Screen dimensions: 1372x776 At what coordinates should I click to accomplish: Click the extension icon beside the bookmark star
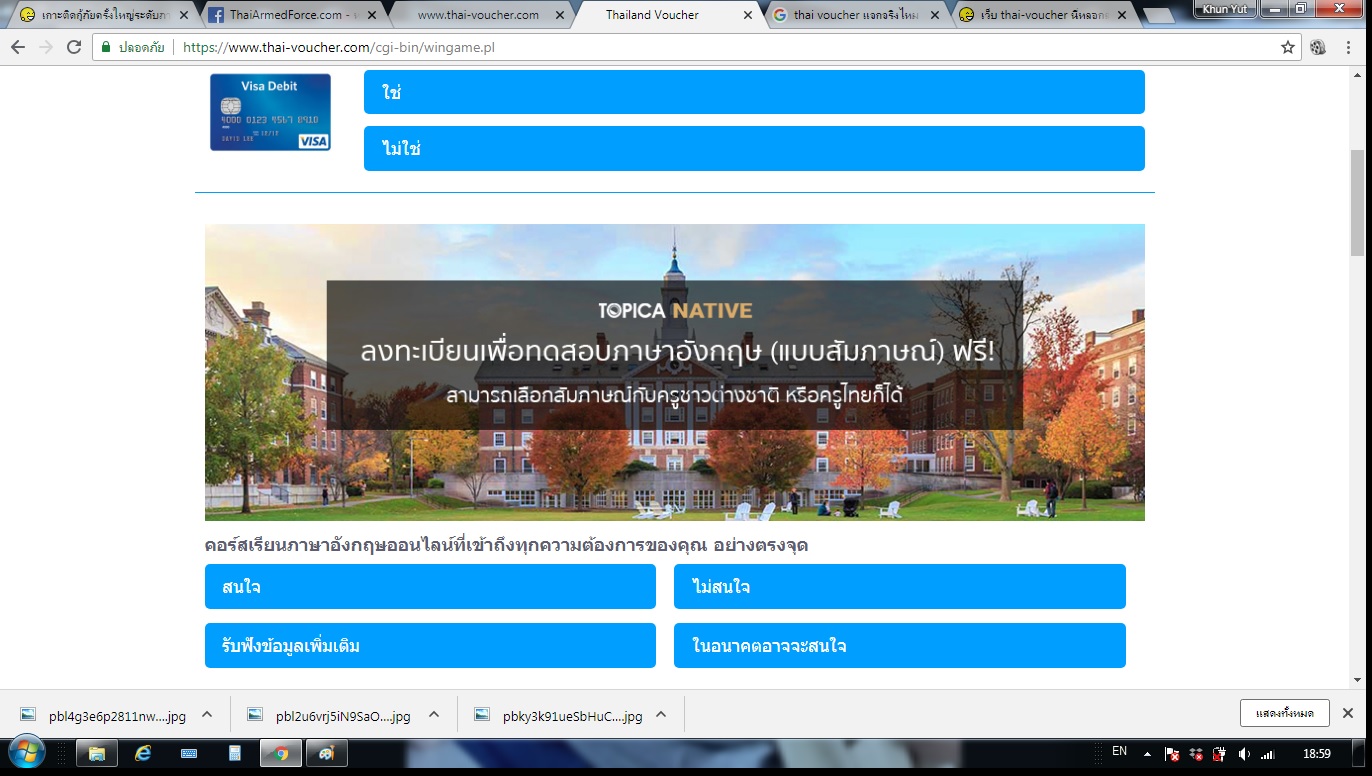1318,47
